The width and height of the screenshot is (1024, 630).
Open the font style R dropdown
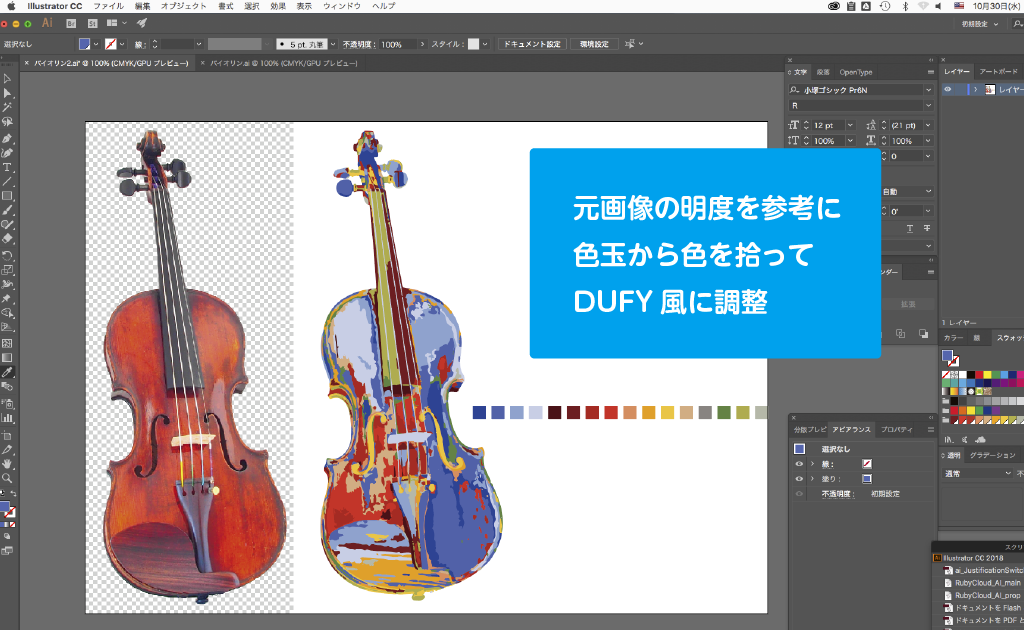pos(928,106)
